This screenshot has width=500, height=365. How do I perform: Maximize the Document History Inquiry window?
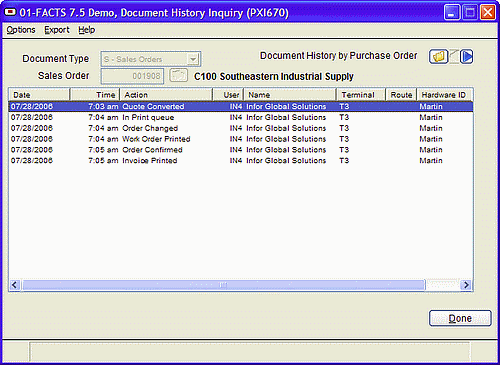coord(470,12)
